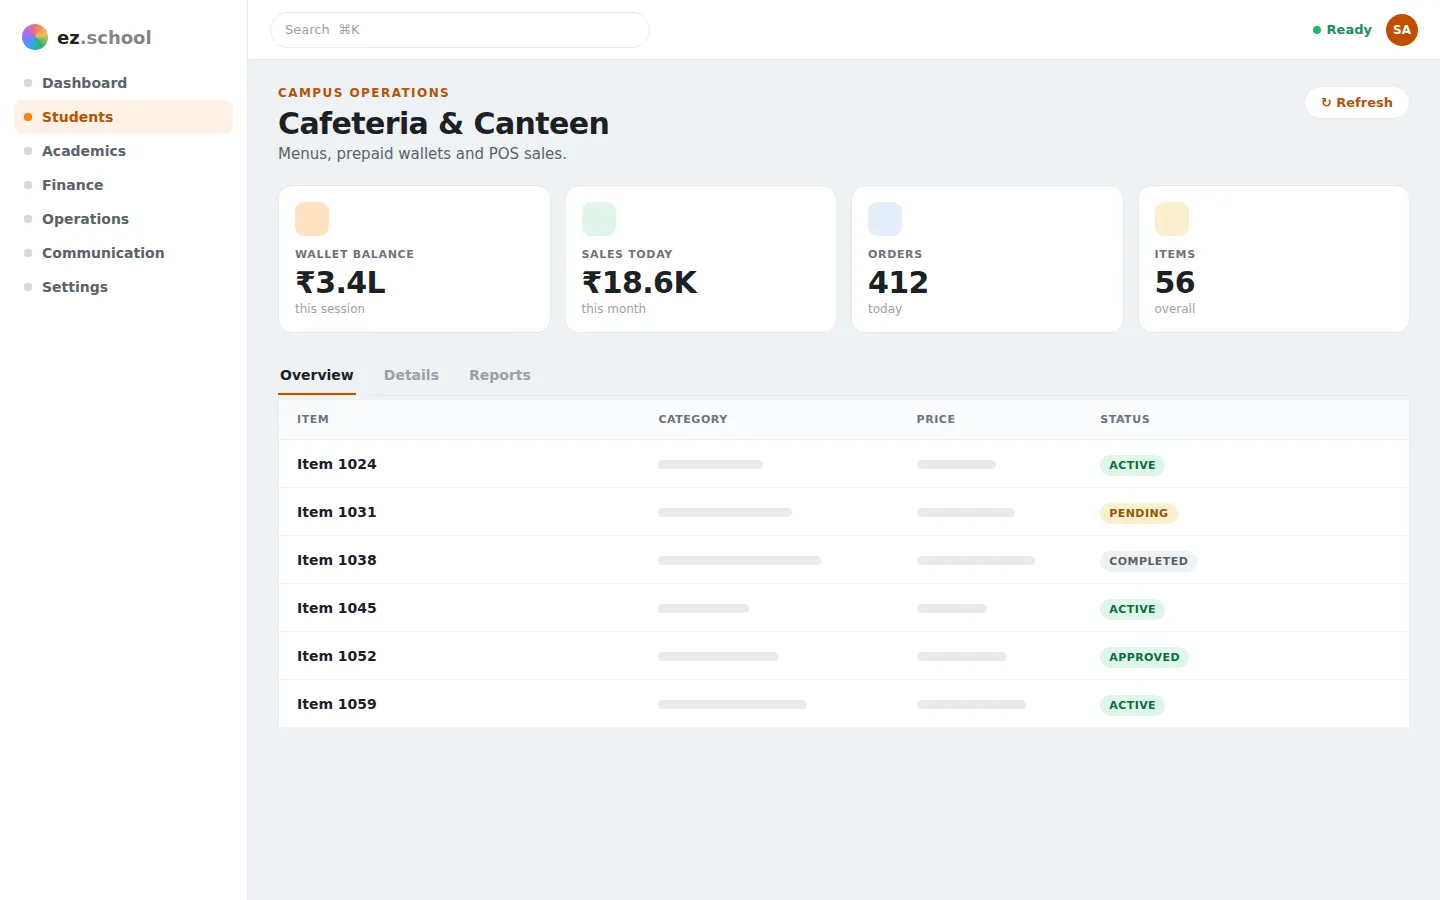This screenshot has width=1440, height=900.
Task: Click the green Sales Today card icon
Action: 599,219
